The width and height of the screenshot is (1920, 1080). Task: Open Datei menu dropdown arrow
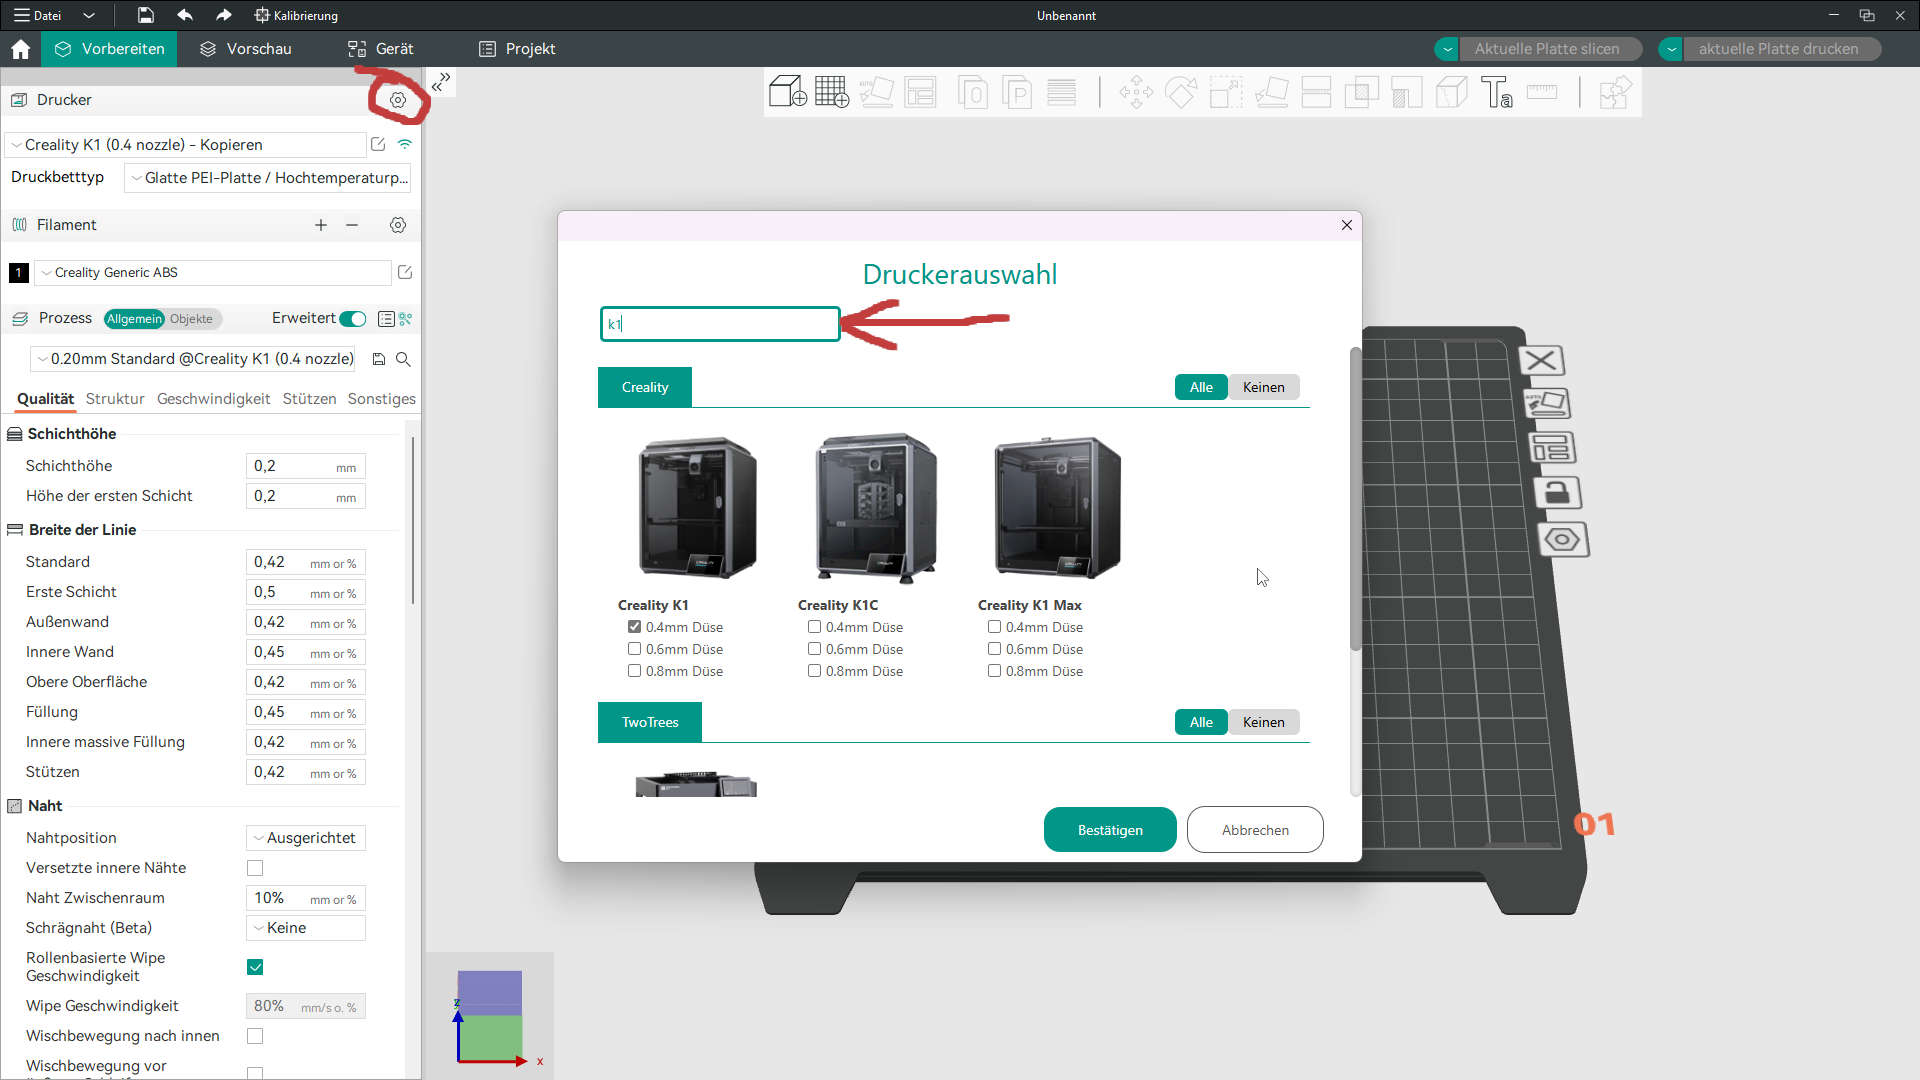tap(89, 15)
